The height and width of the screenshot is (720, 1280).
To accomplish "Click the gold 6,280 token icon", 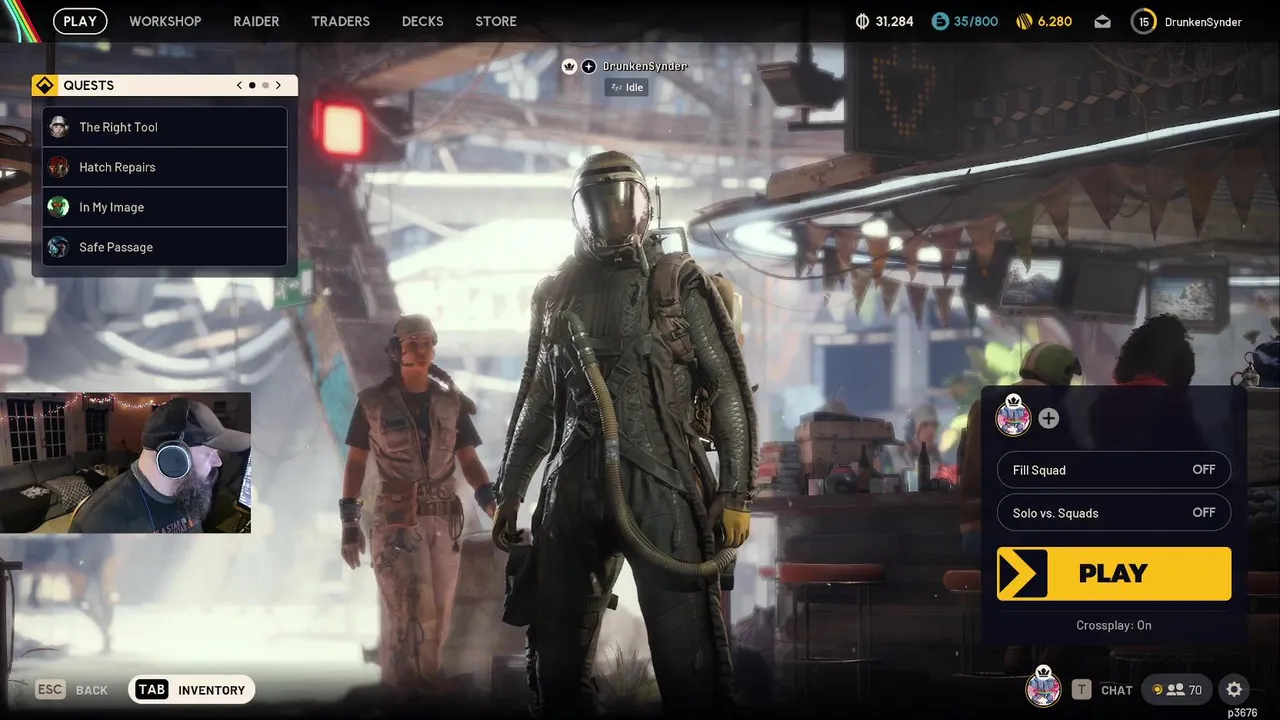I will click(x=1023, y=21).
